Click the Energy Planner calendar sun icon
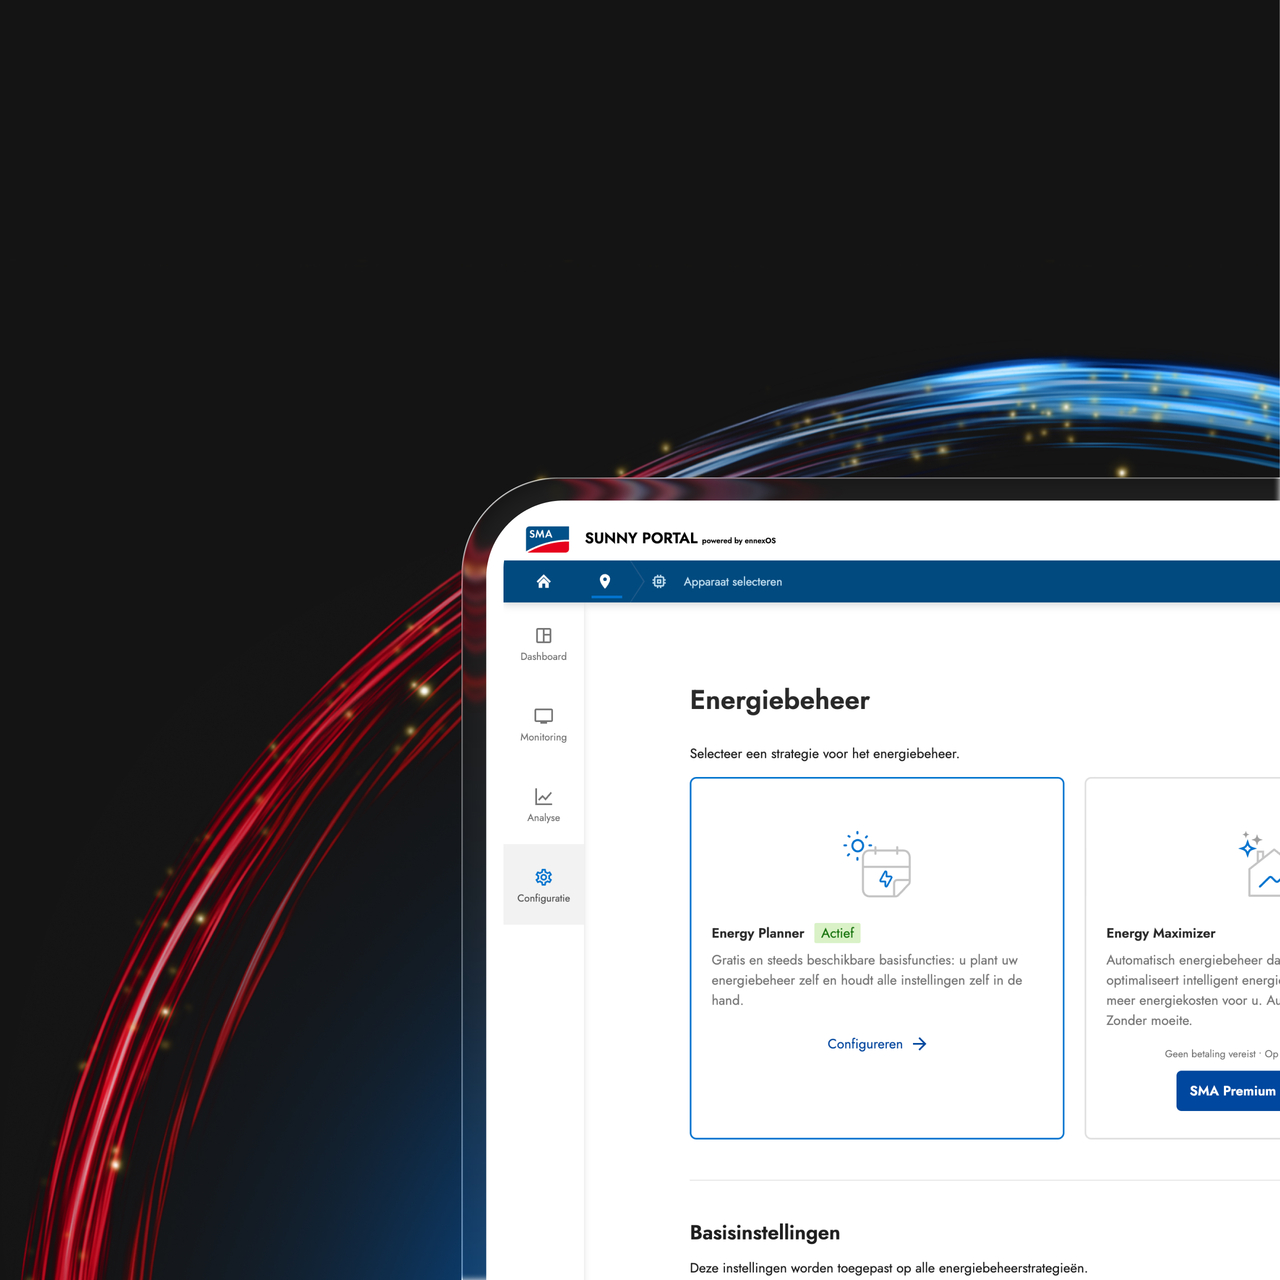The height and width of the screenshot is (1280, 1280). (877, 864)
